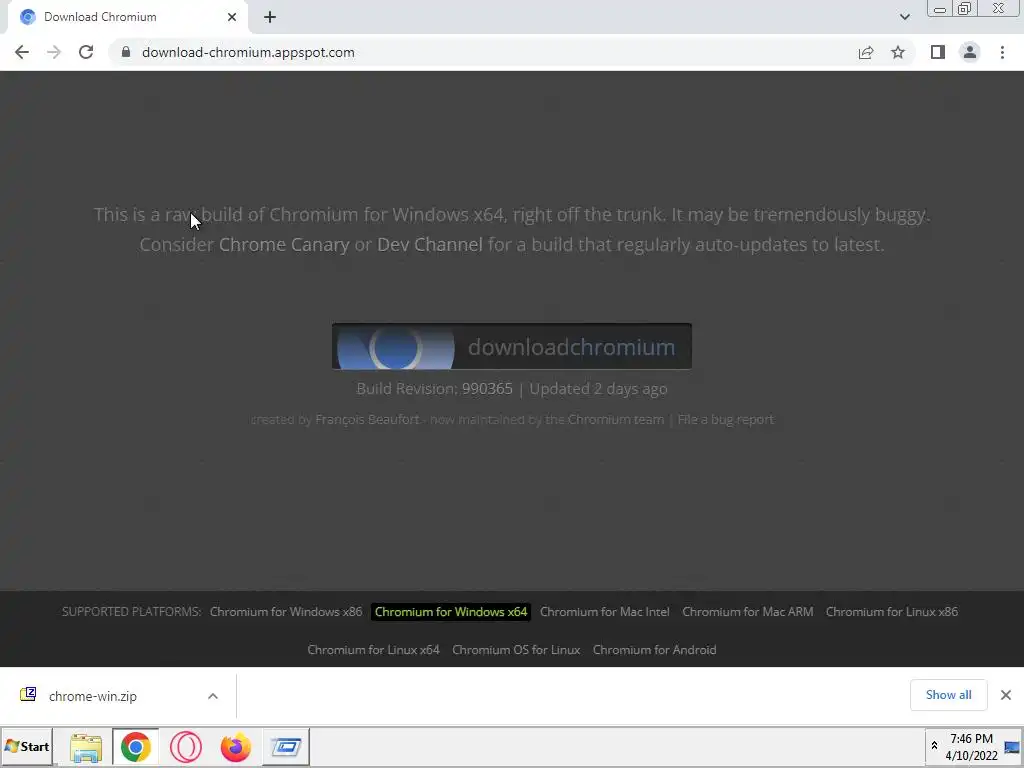Reload the Download Chromium page
The height and width of the screenshot is (768, 1024).
pyautogui.click(x=86, y=52)
